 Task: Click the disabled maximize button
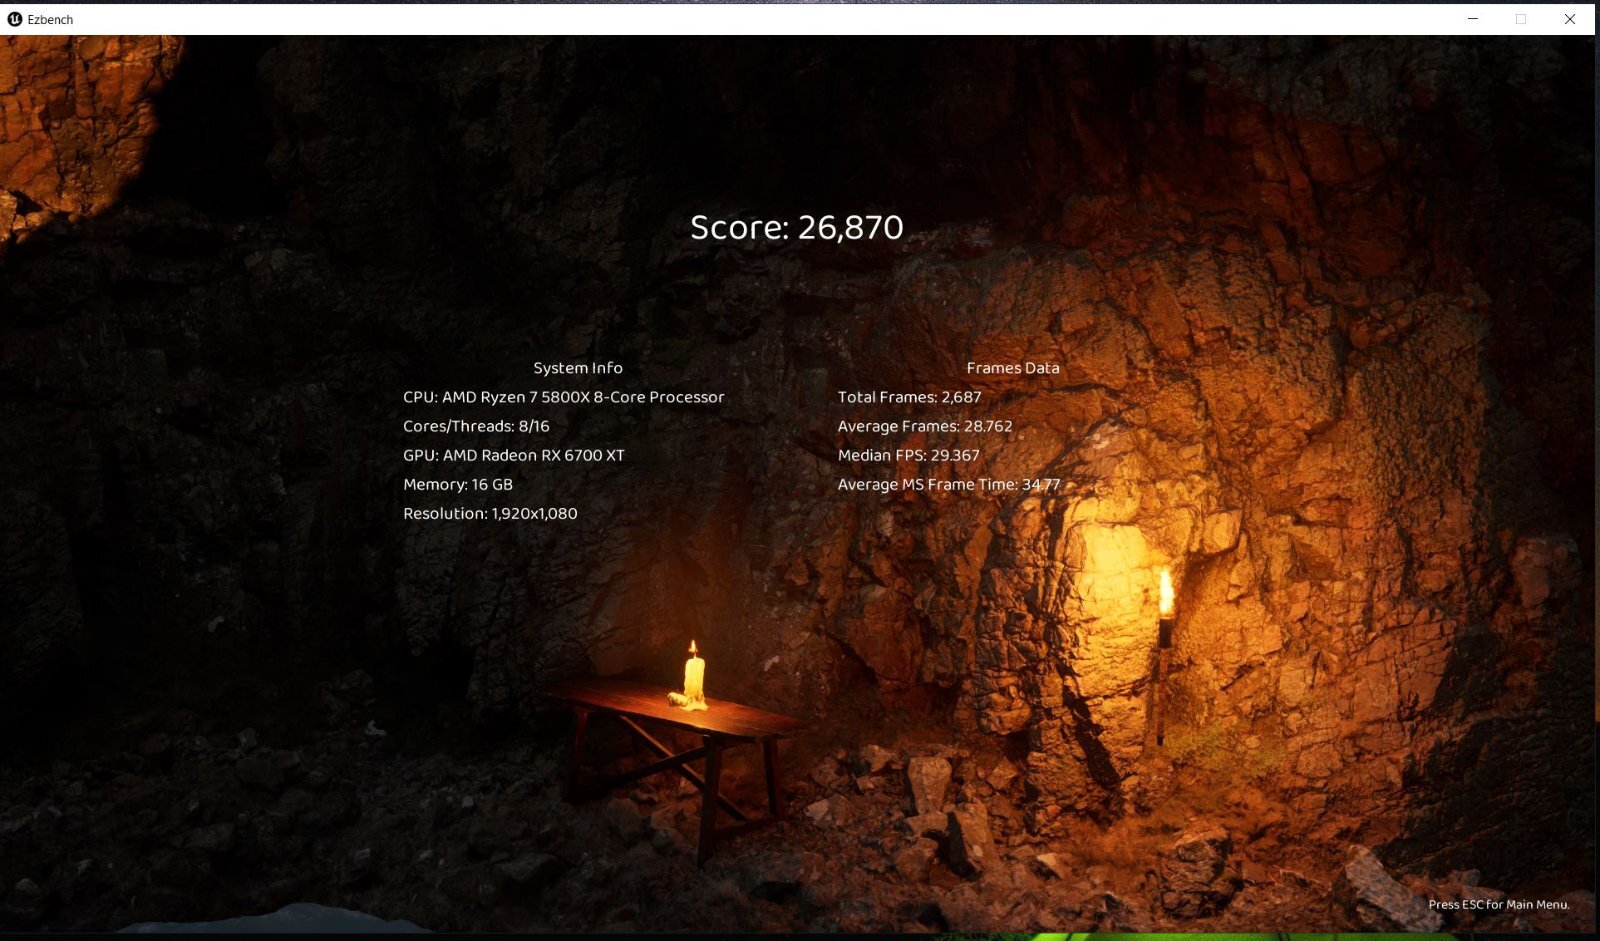[1521, 19]
